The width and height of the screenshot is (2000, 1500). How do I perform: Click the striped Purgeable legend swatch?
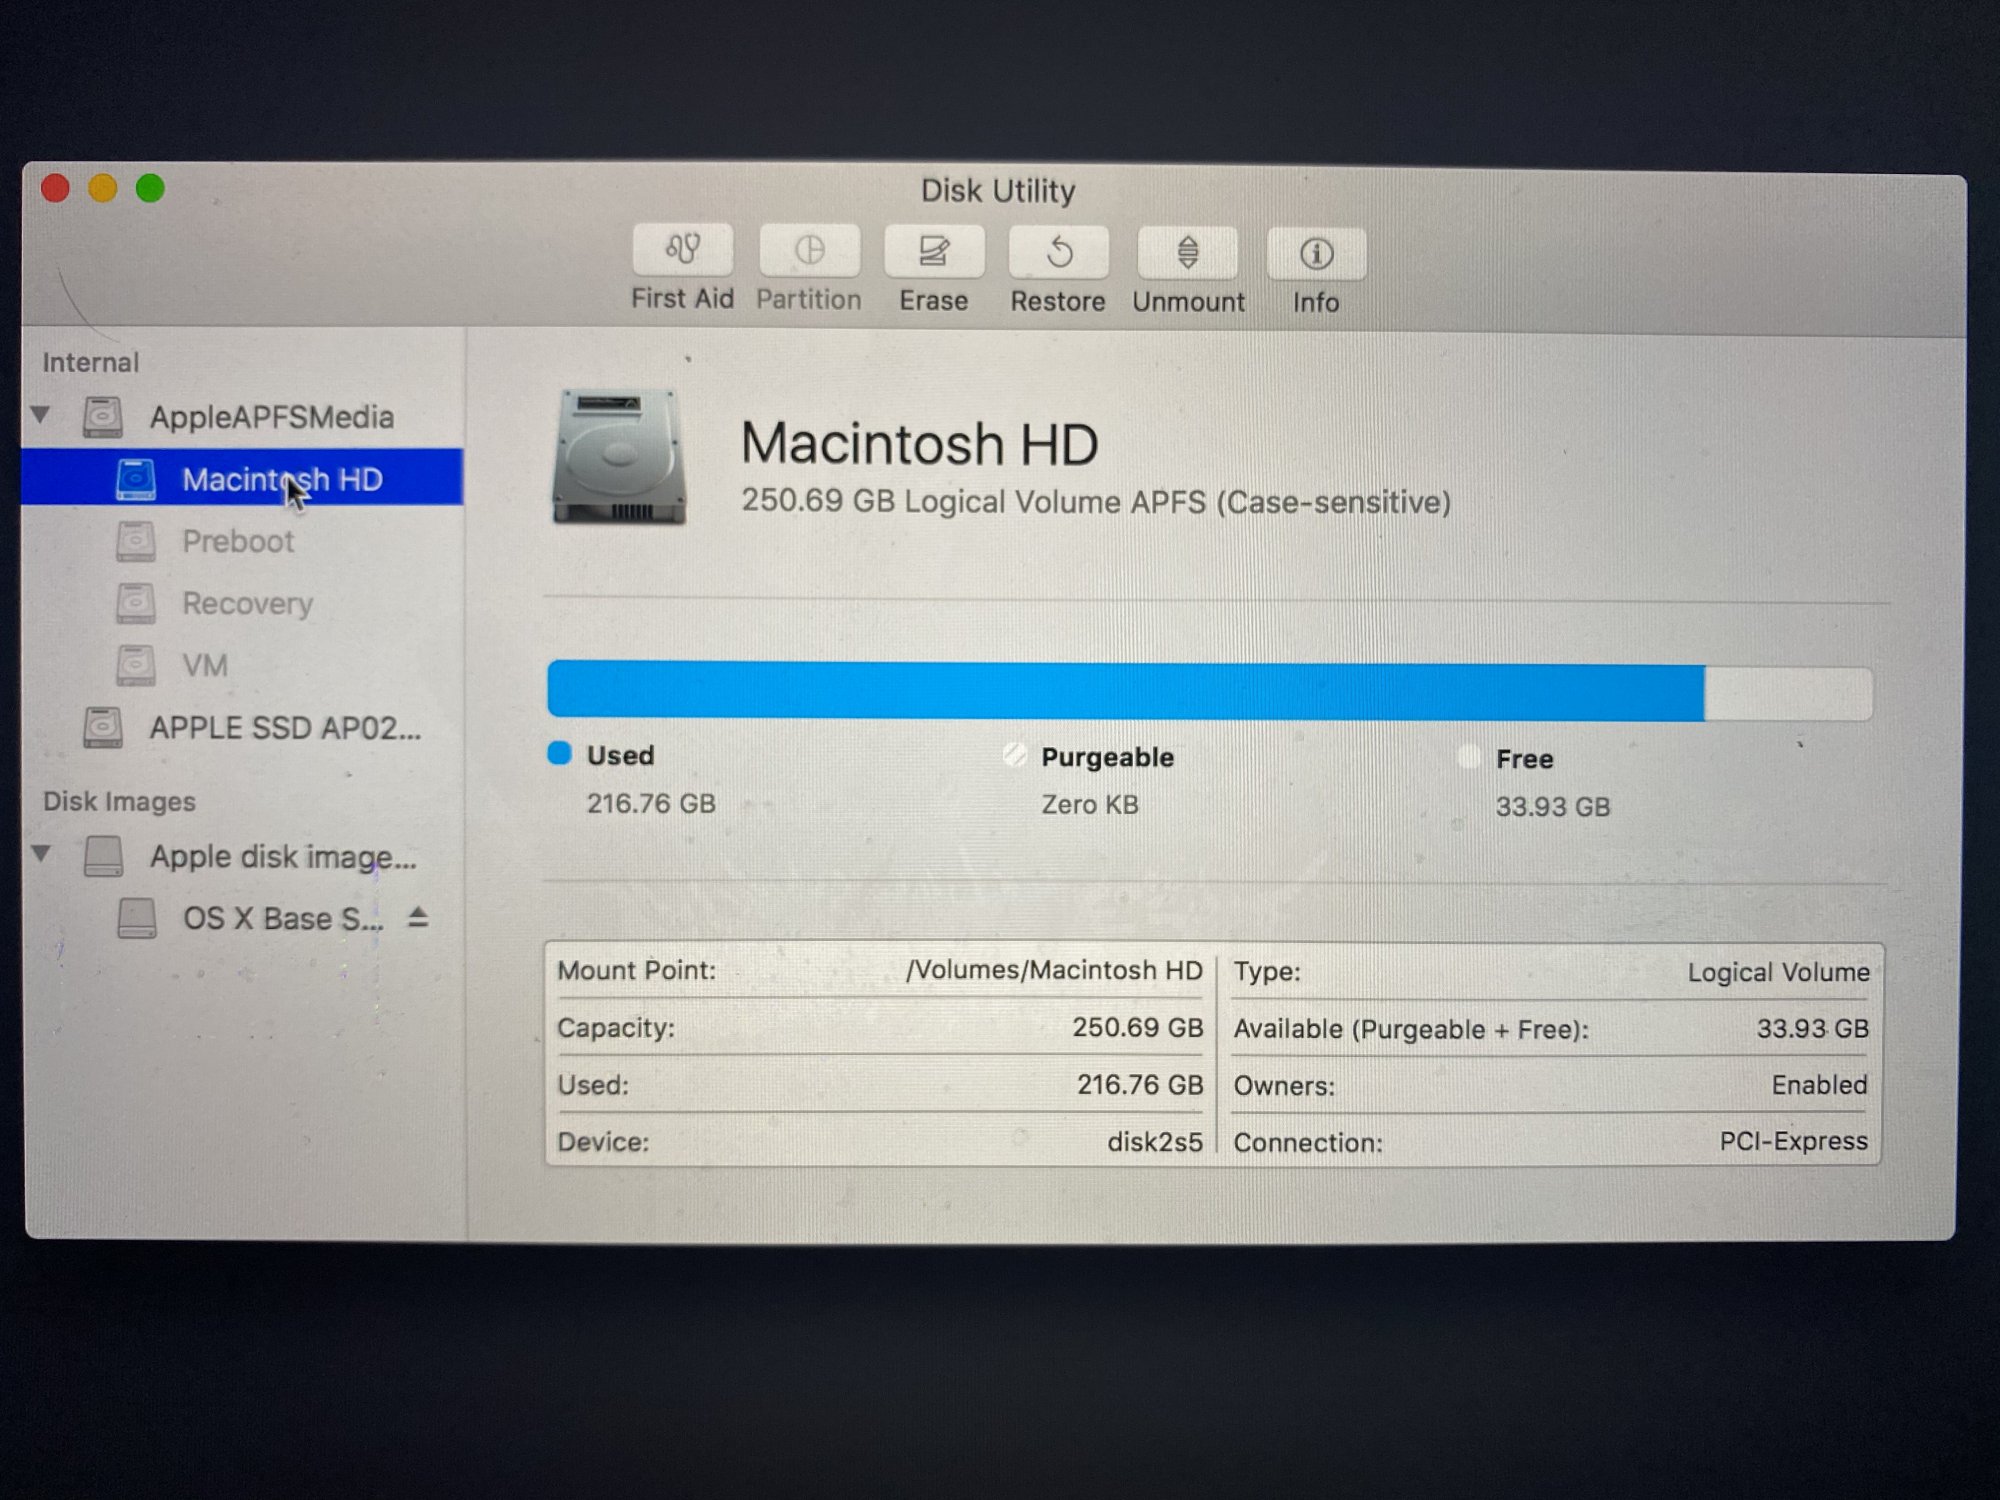click(1014, 755)
